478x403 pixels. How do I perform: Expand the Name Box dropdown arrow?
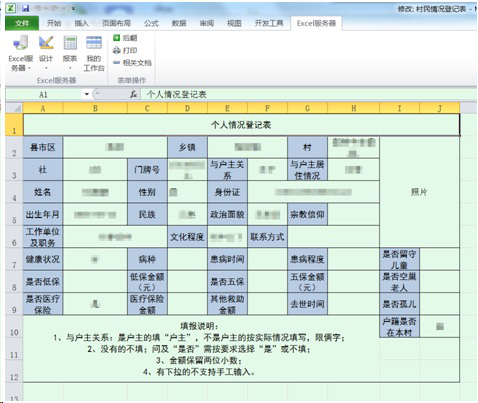(x=87, y=94)
